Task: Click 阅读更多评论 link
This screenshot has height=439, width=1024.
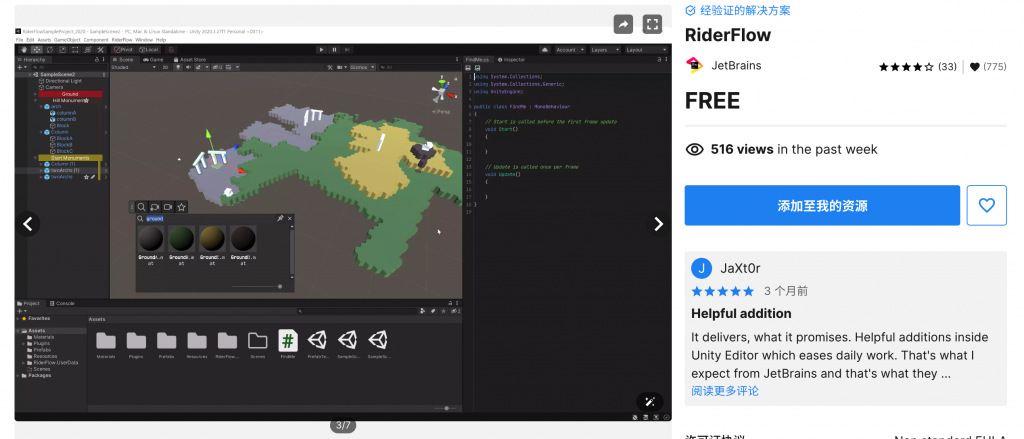Action: click(x=725, y=391)
